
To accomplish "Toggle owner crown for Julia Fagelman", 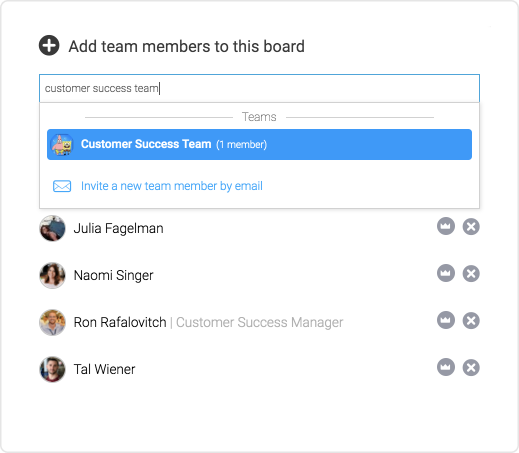I will click(446, 227).
